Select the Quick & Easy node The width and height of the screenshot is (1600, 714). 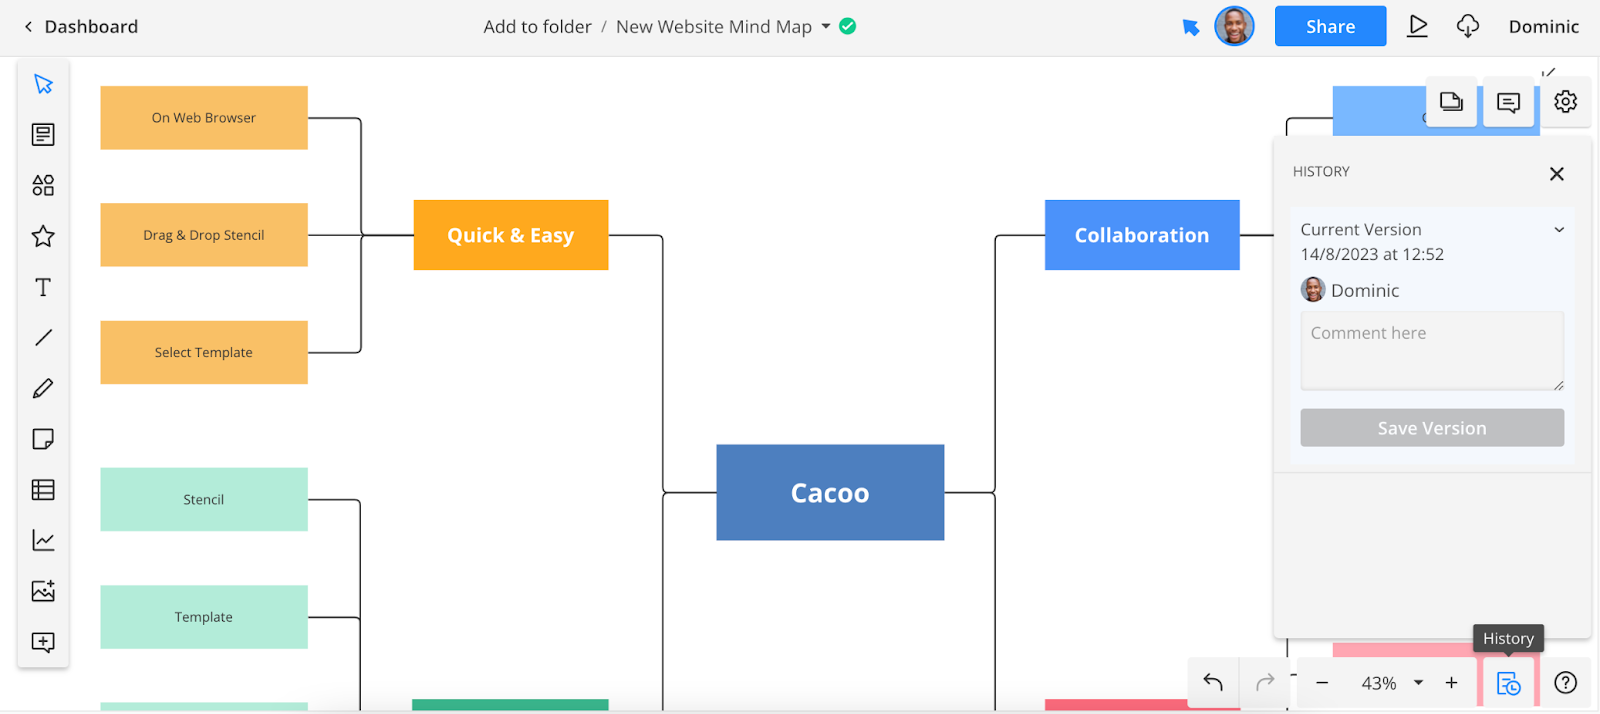(511, 235)
